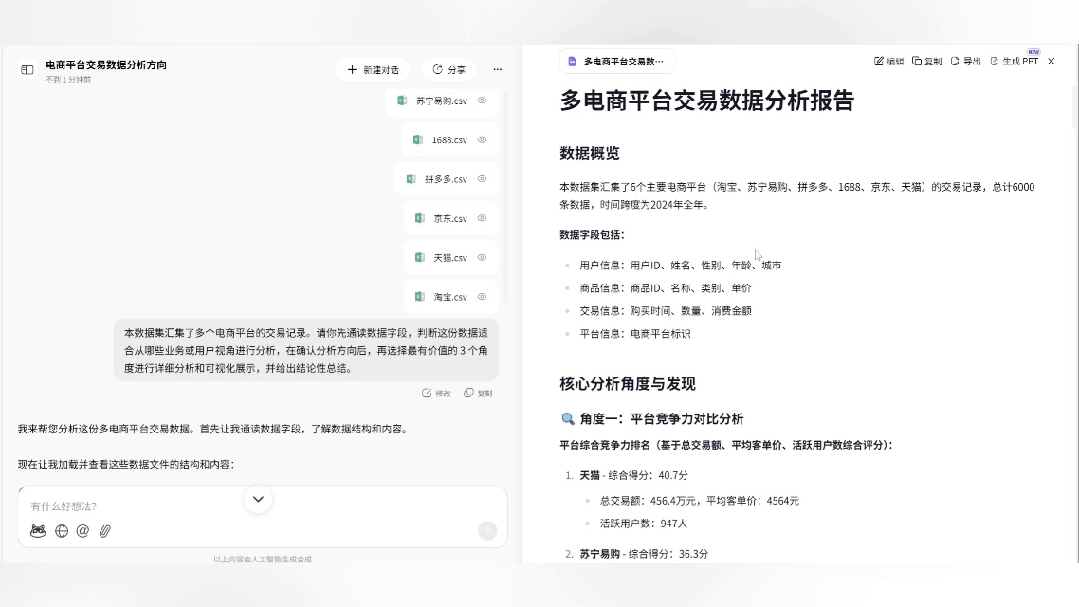Click the @ mention icon below input box
Screen dimensions: 1079x607
[82, 531]
